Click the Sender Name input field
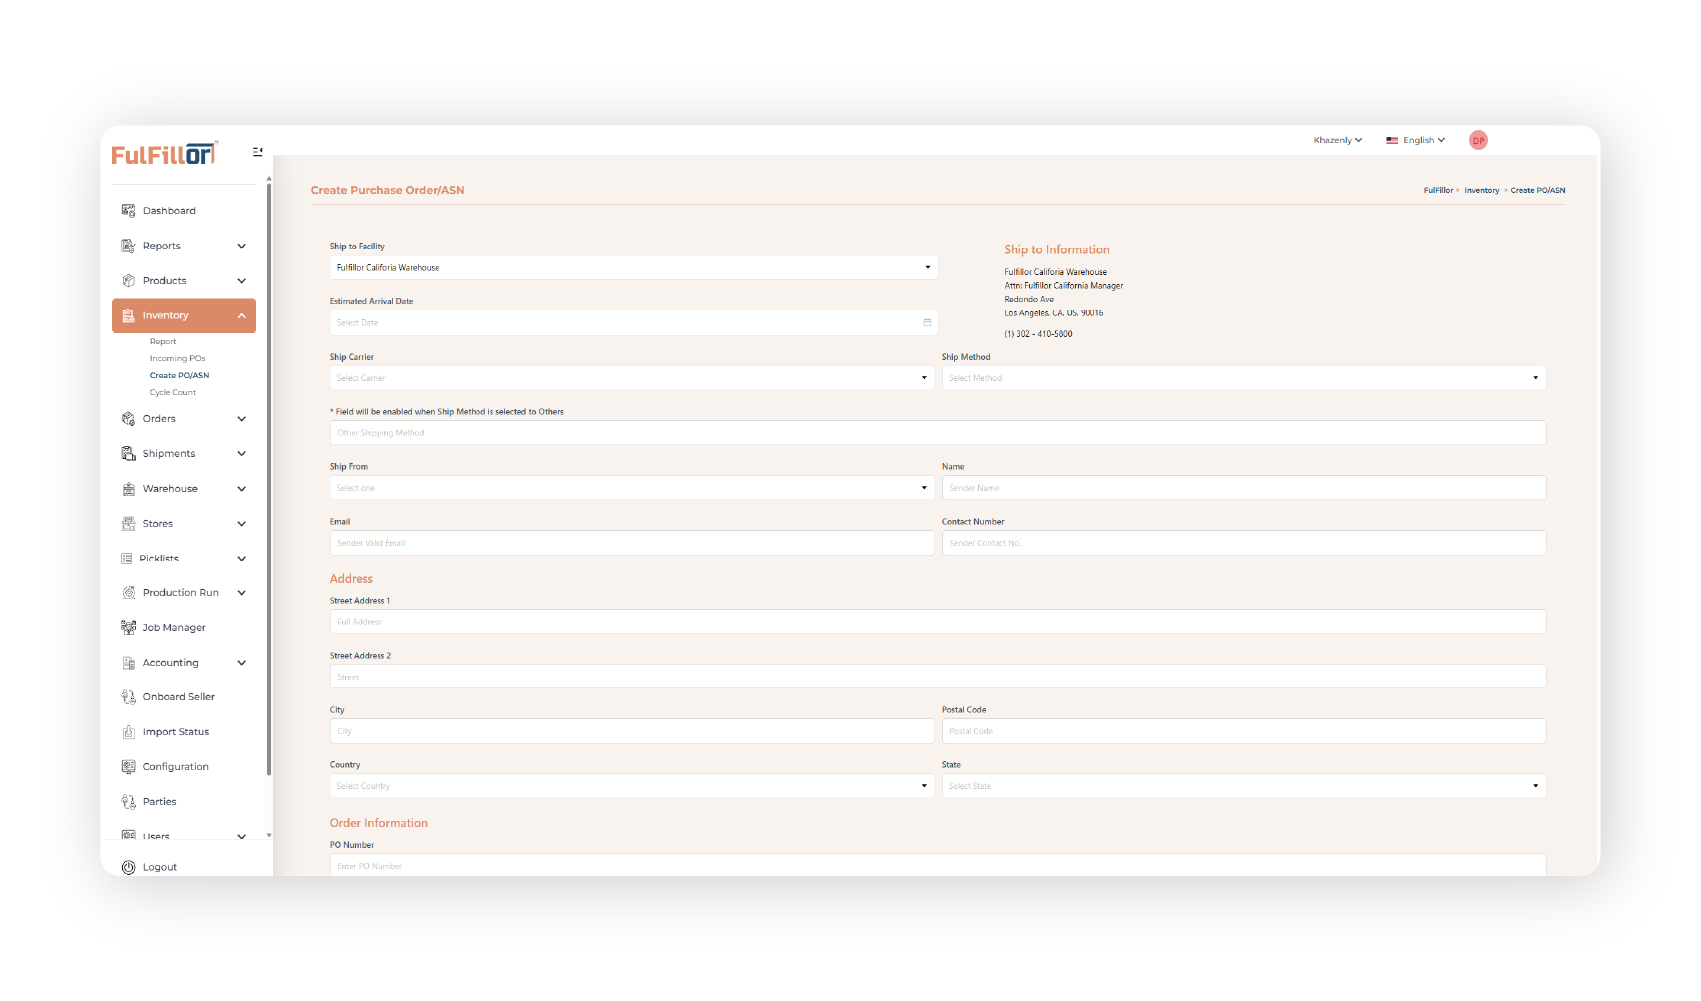 click(1244, 488)
